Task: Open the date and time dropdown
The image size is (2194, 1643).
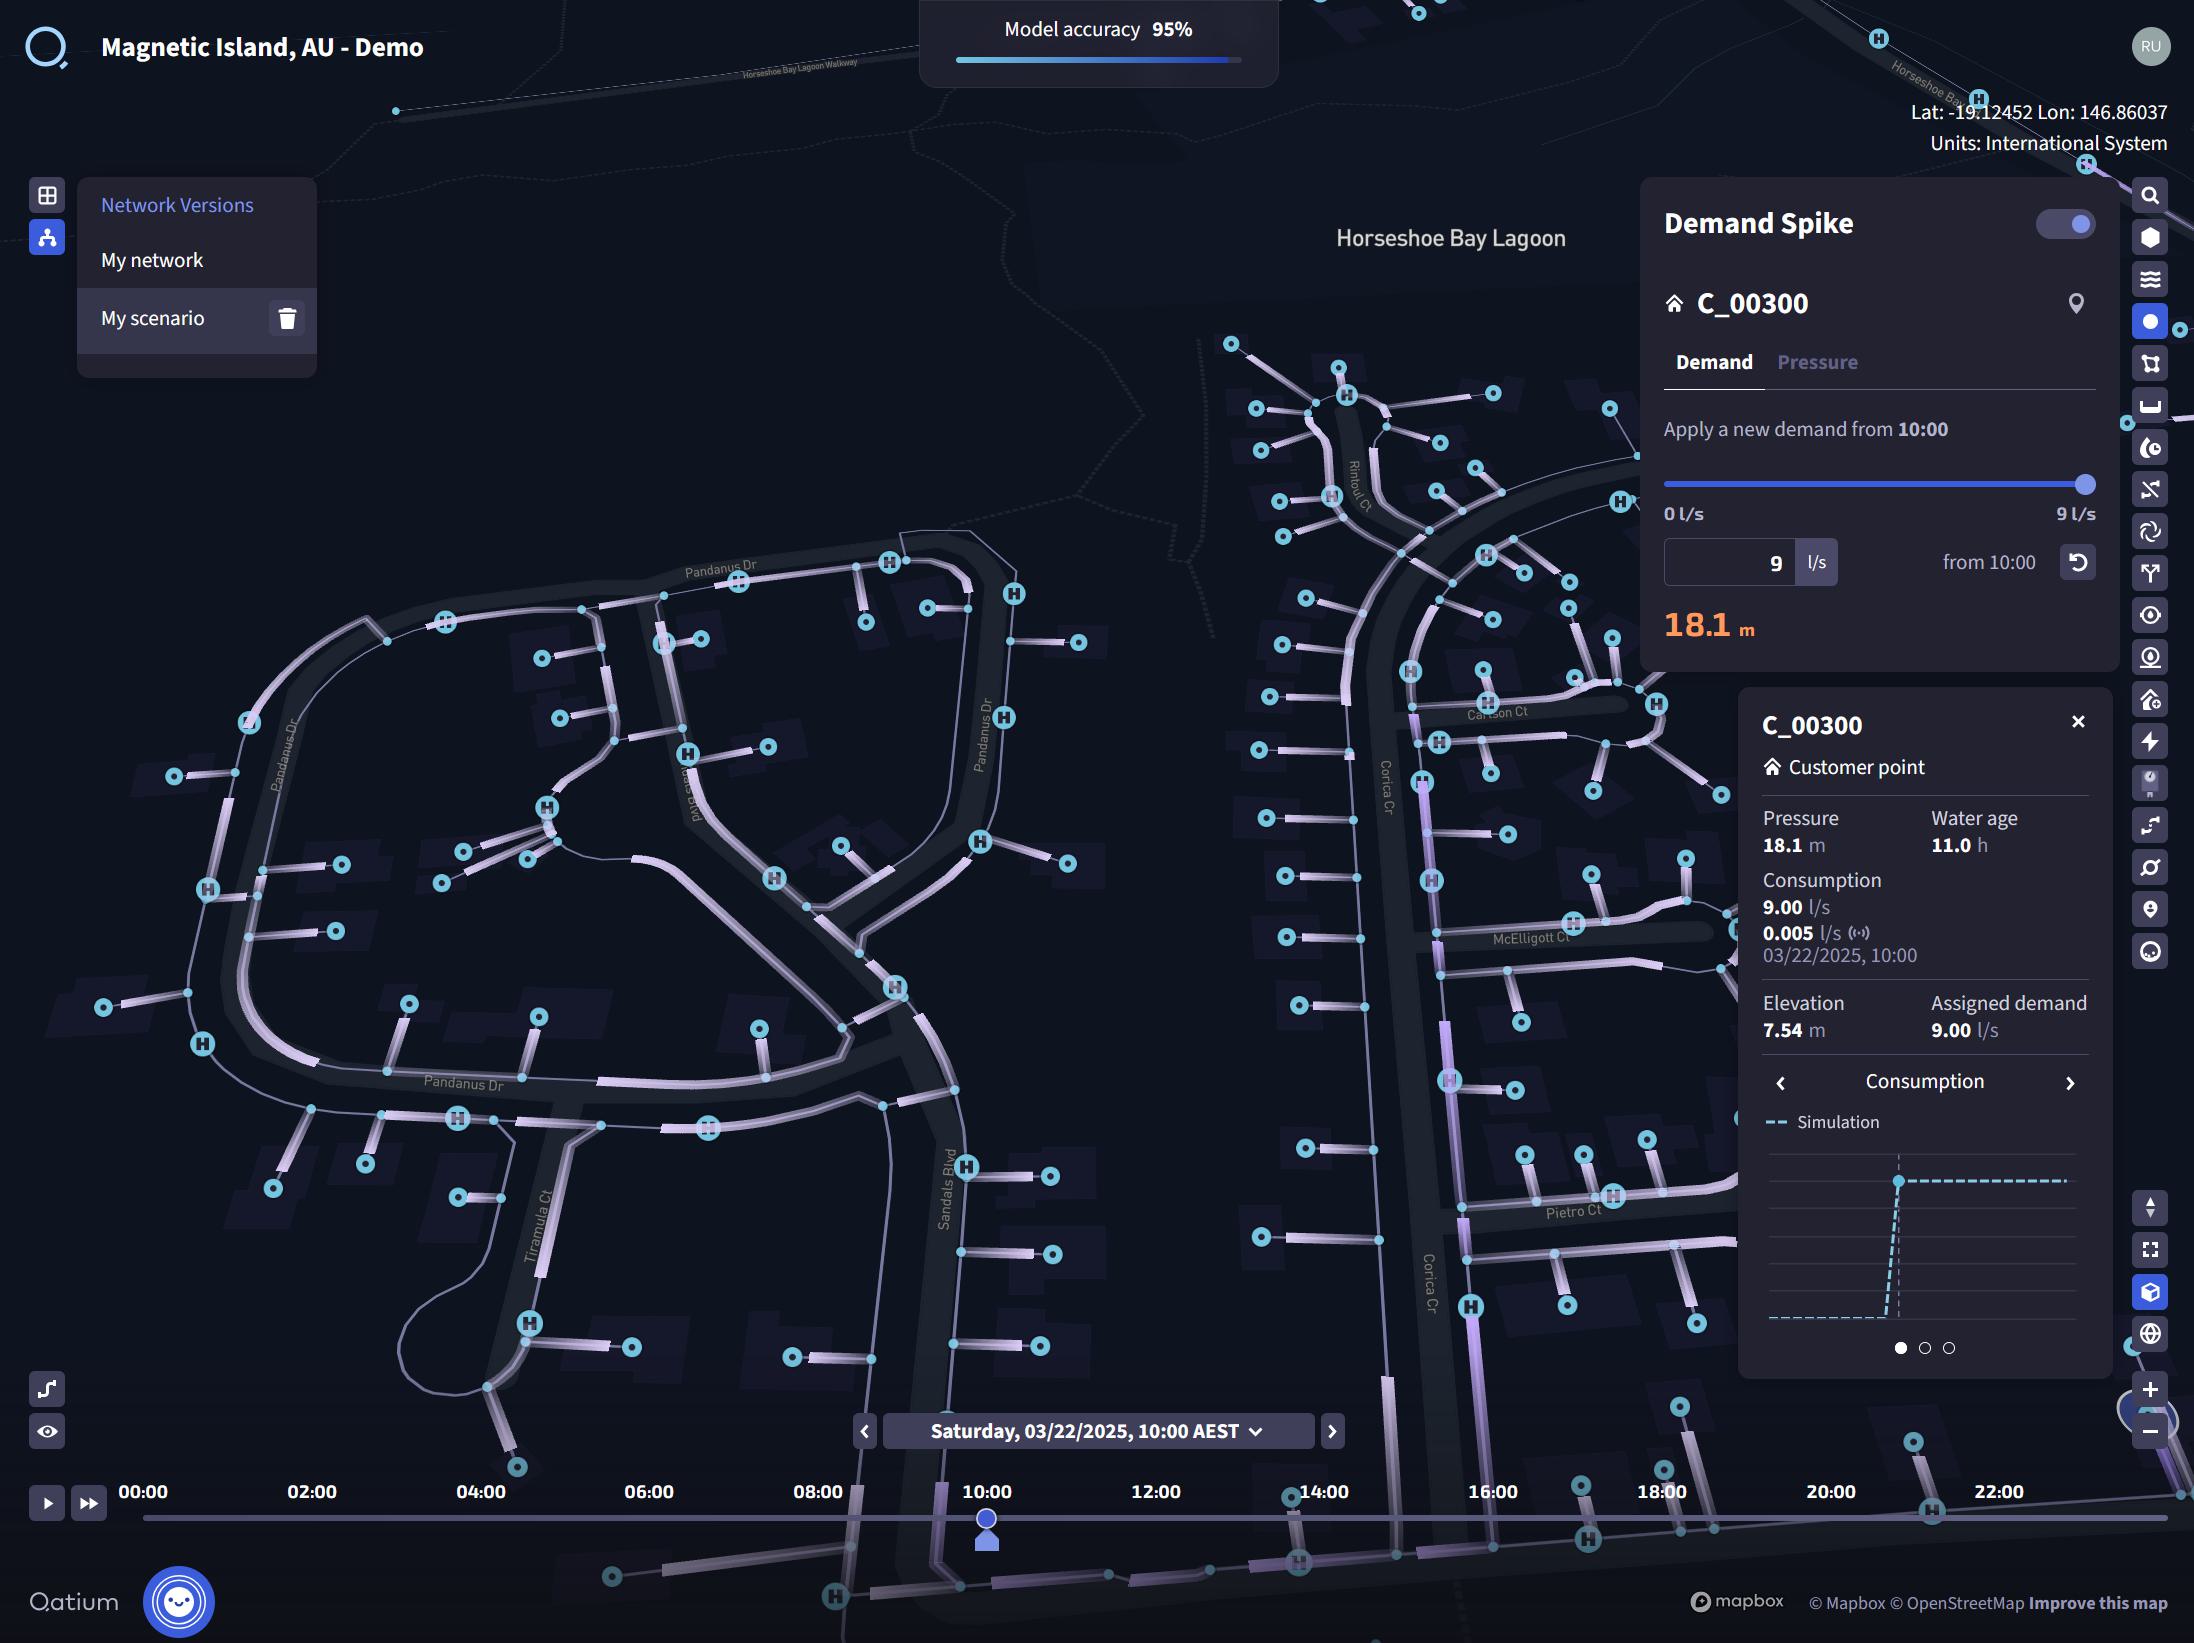Action: click(1097, 1431)
